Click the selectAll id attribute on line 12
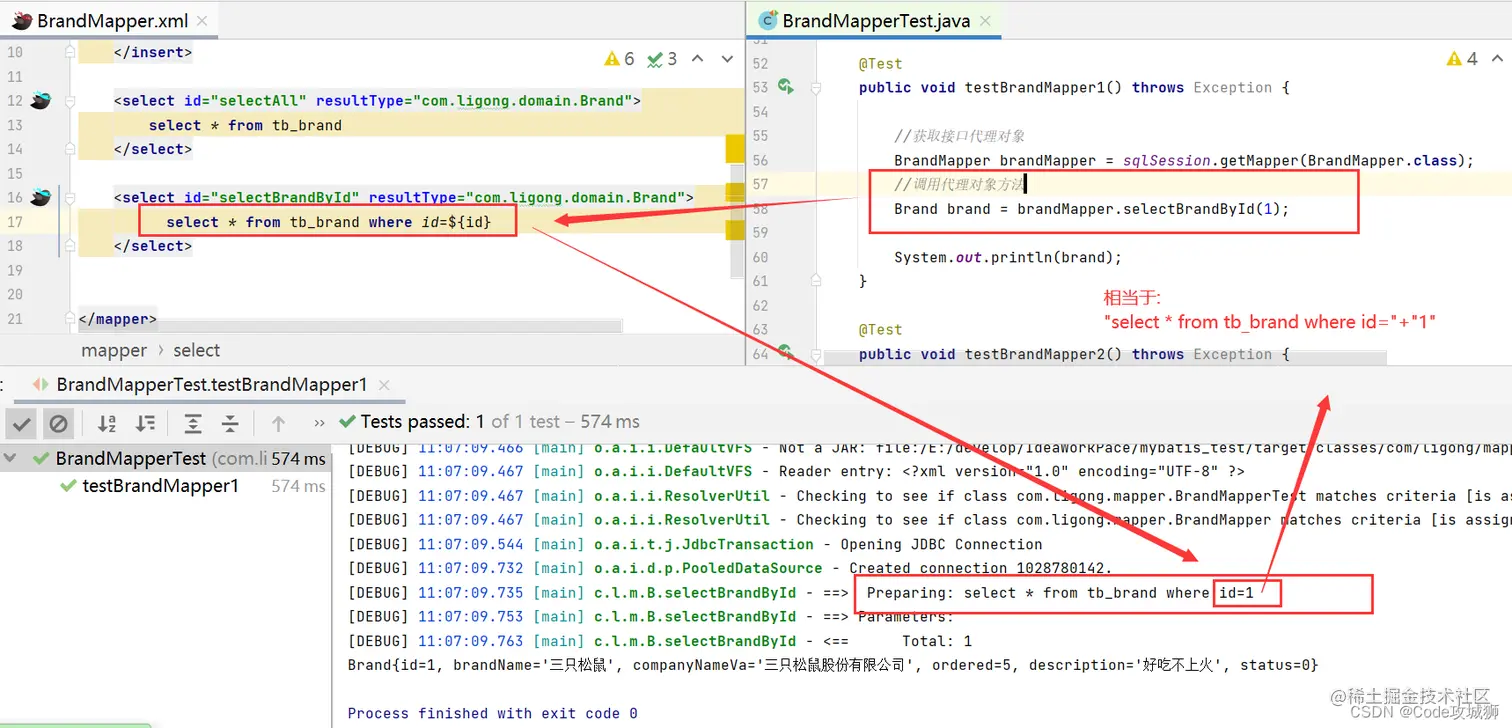The height and width of the screenshot is (728, 1512). pyautogui.click(x=245, y=100)
